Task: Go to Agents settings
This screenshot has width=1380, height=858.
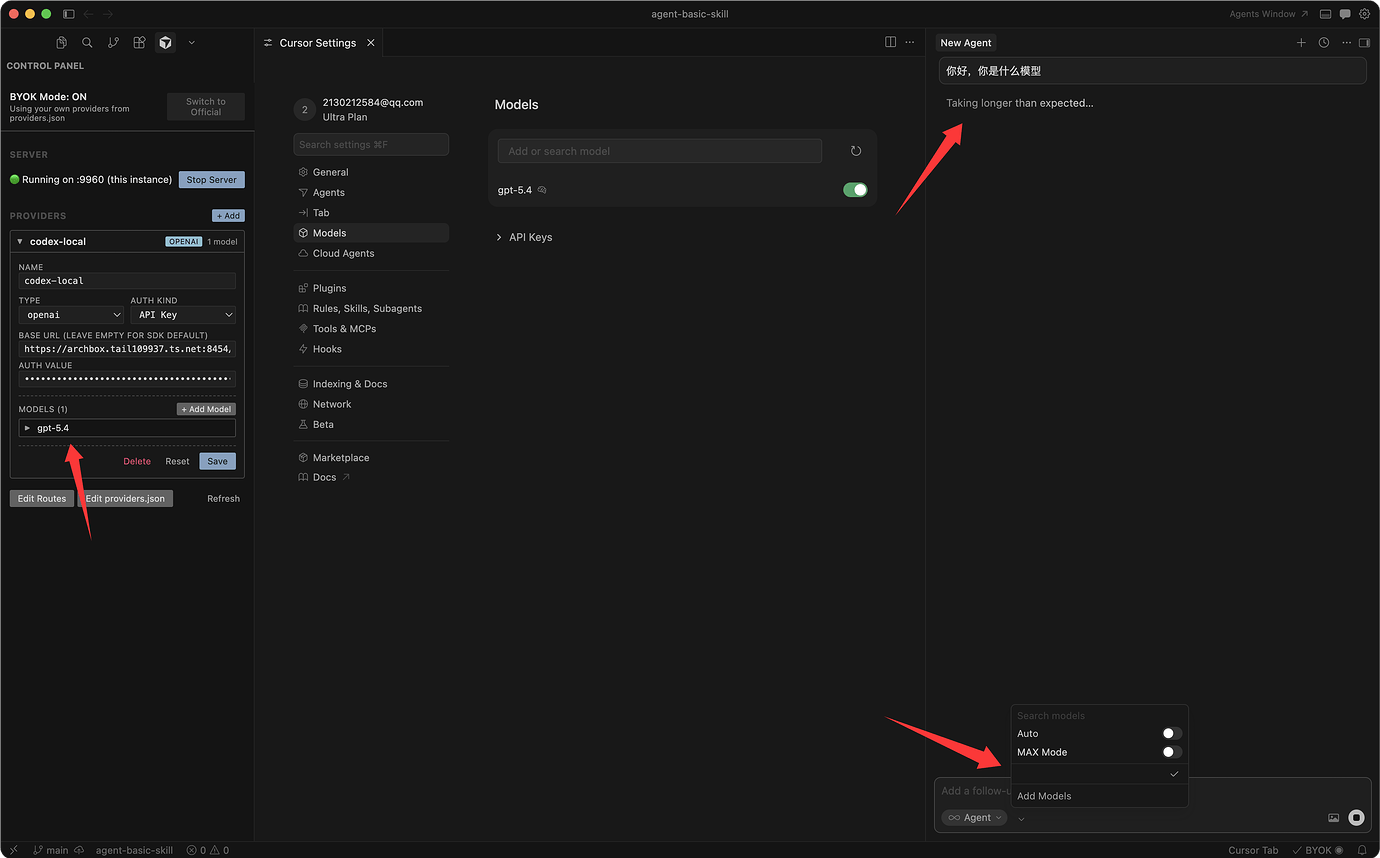Action: (x=371, y=192)
